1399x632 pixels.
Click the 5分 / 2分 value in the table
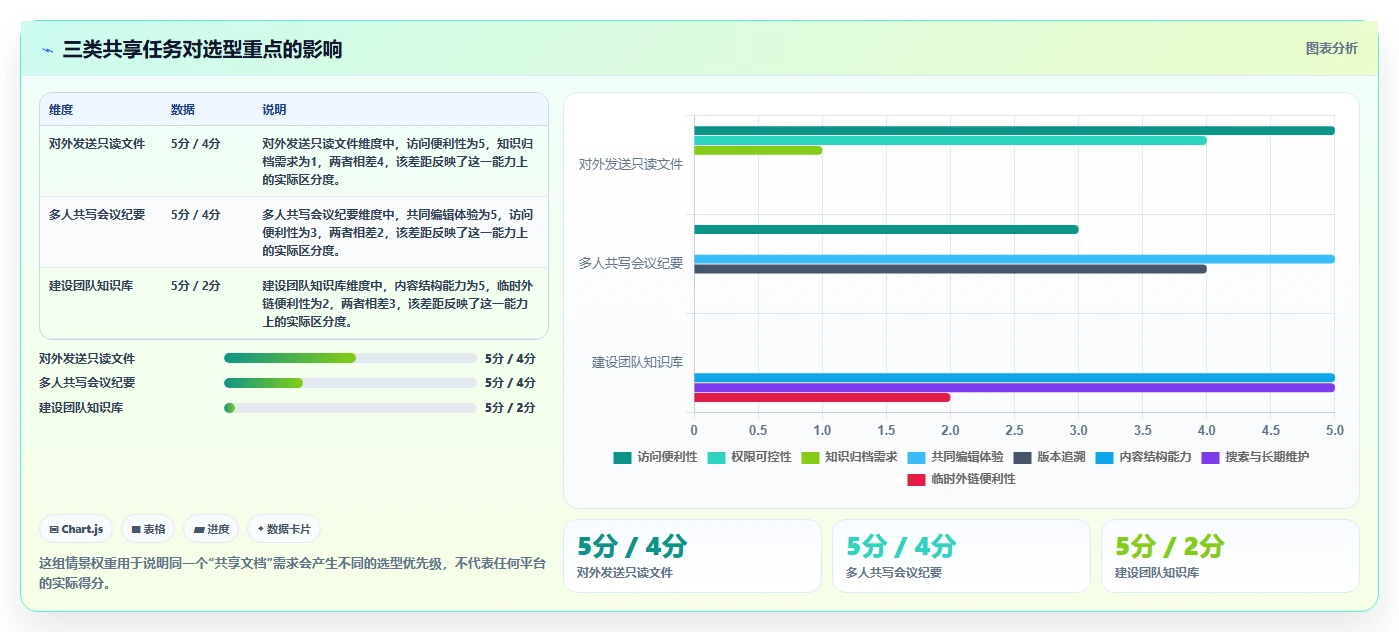pos(196,286)
